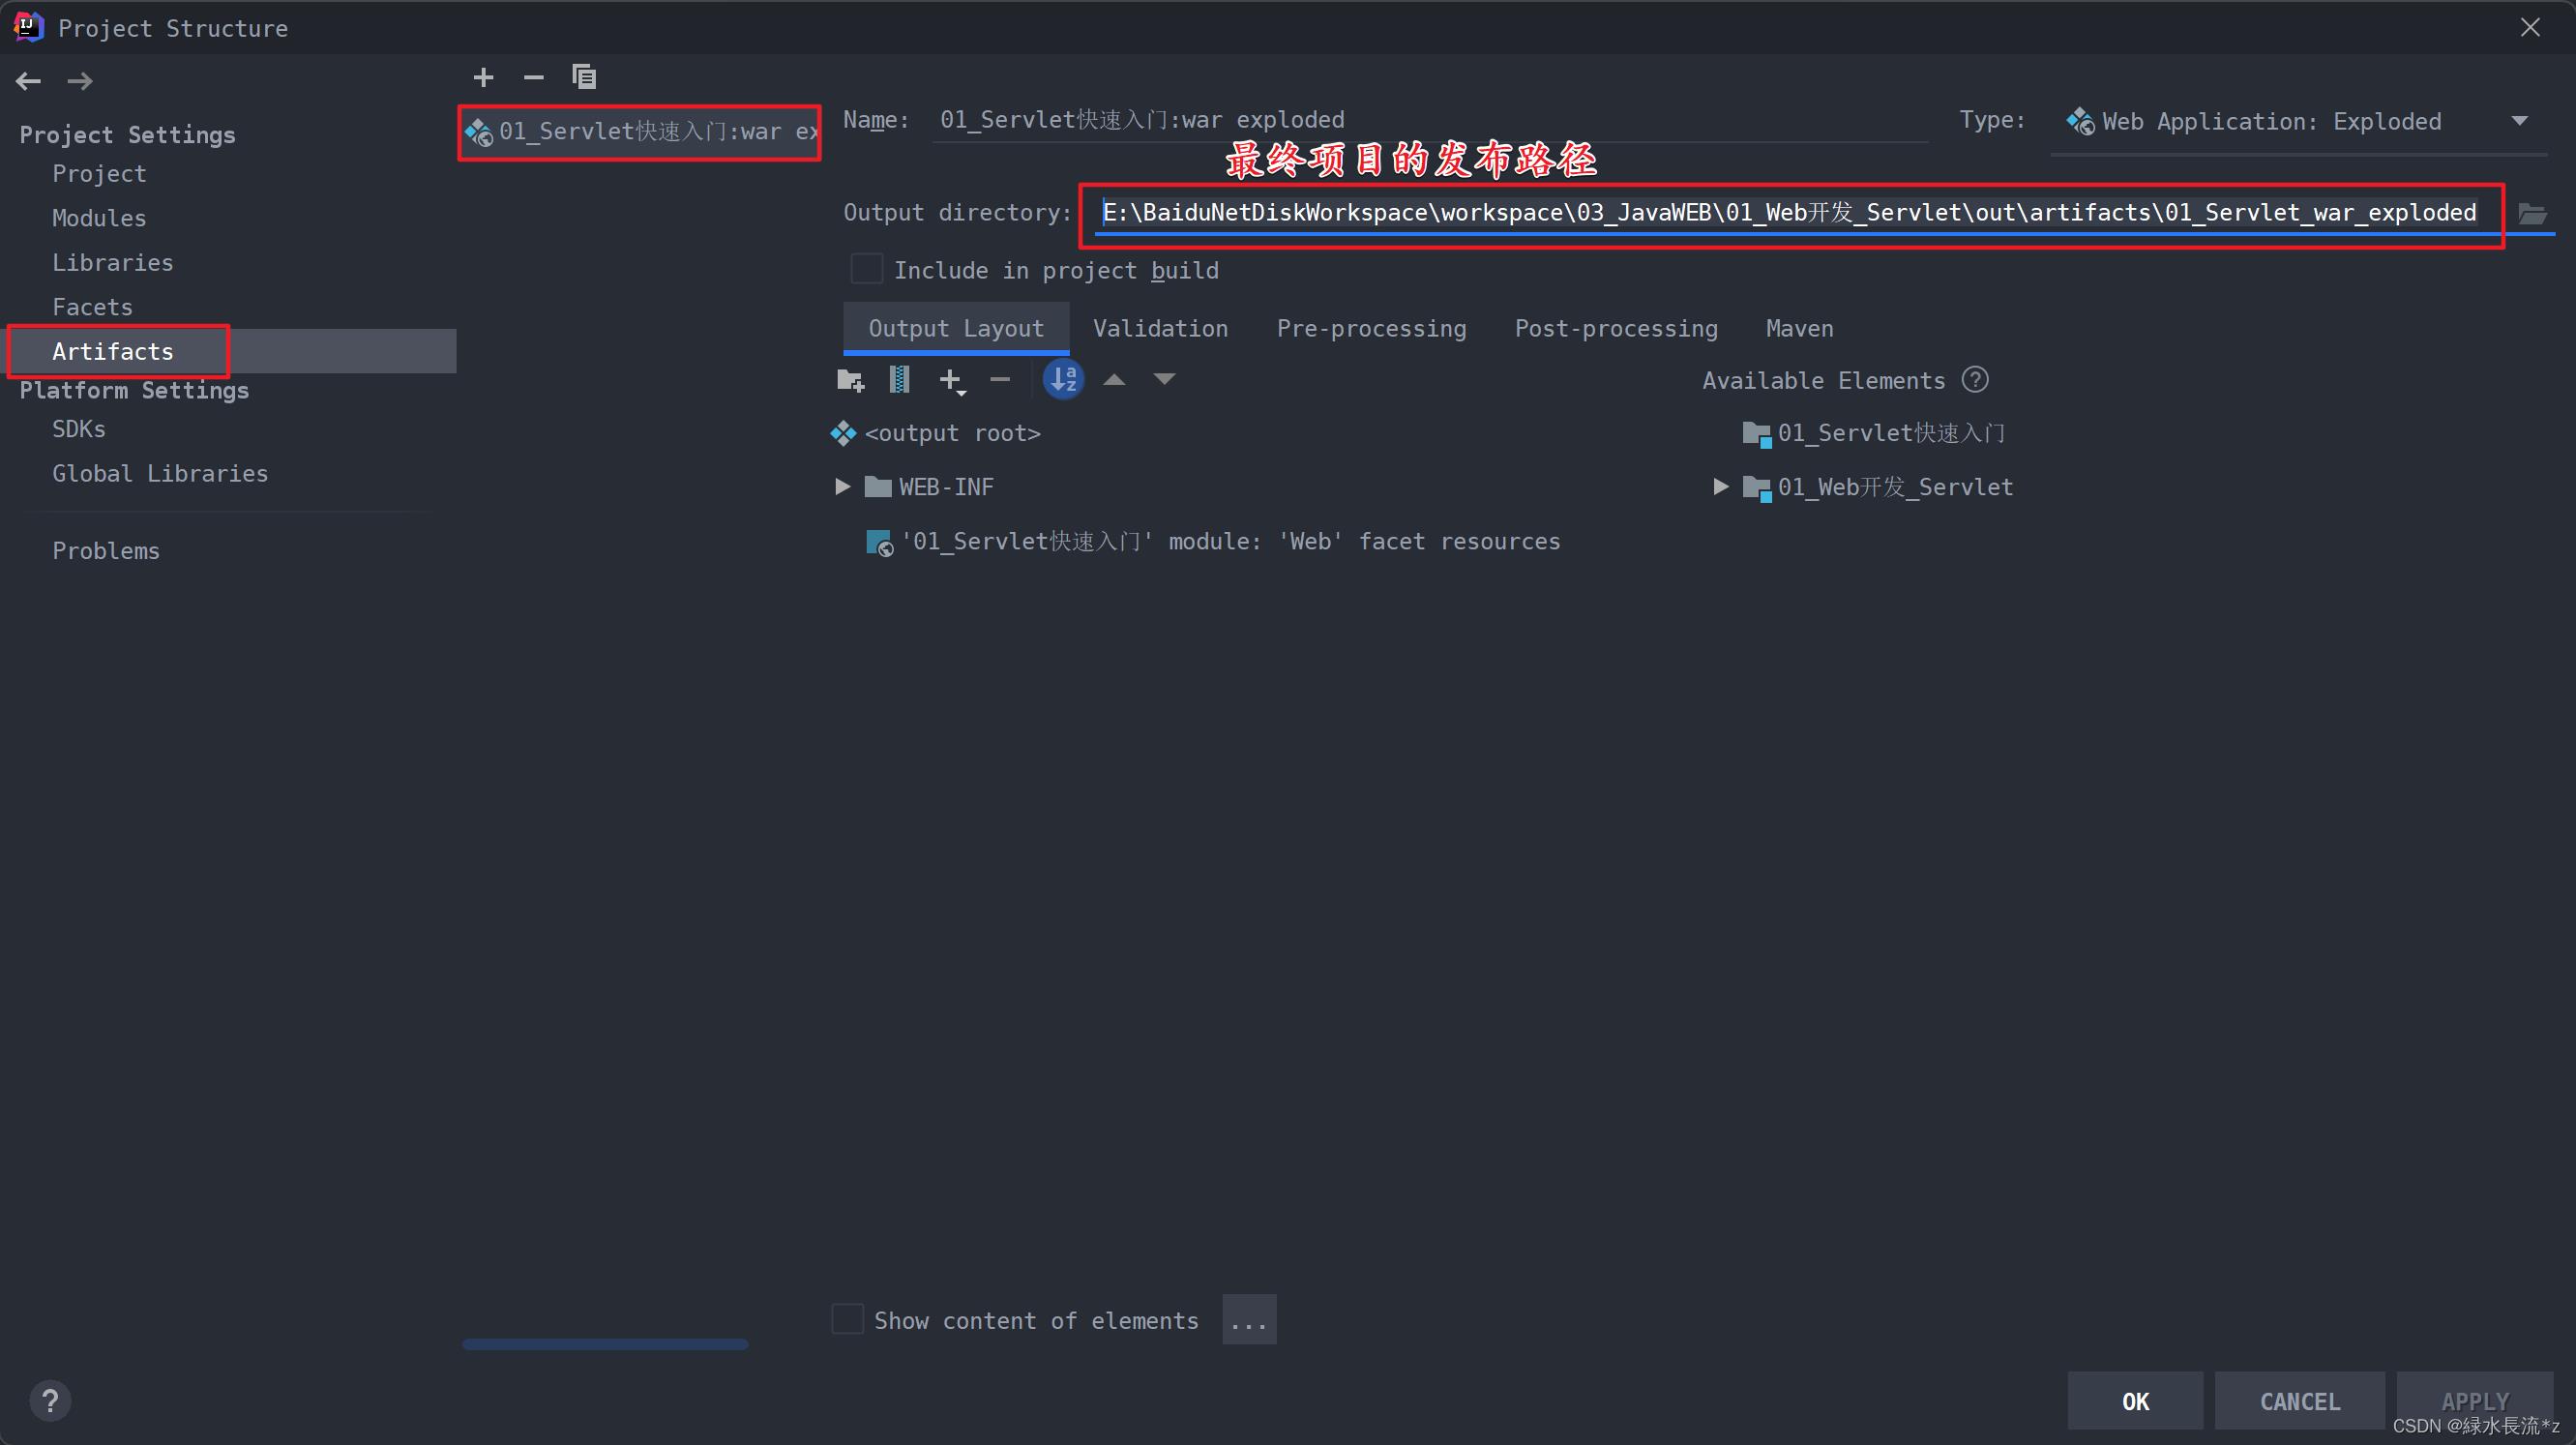This screenshot has height=1445, width=2576.
Task: Open Facets settings
Action: 92,307
